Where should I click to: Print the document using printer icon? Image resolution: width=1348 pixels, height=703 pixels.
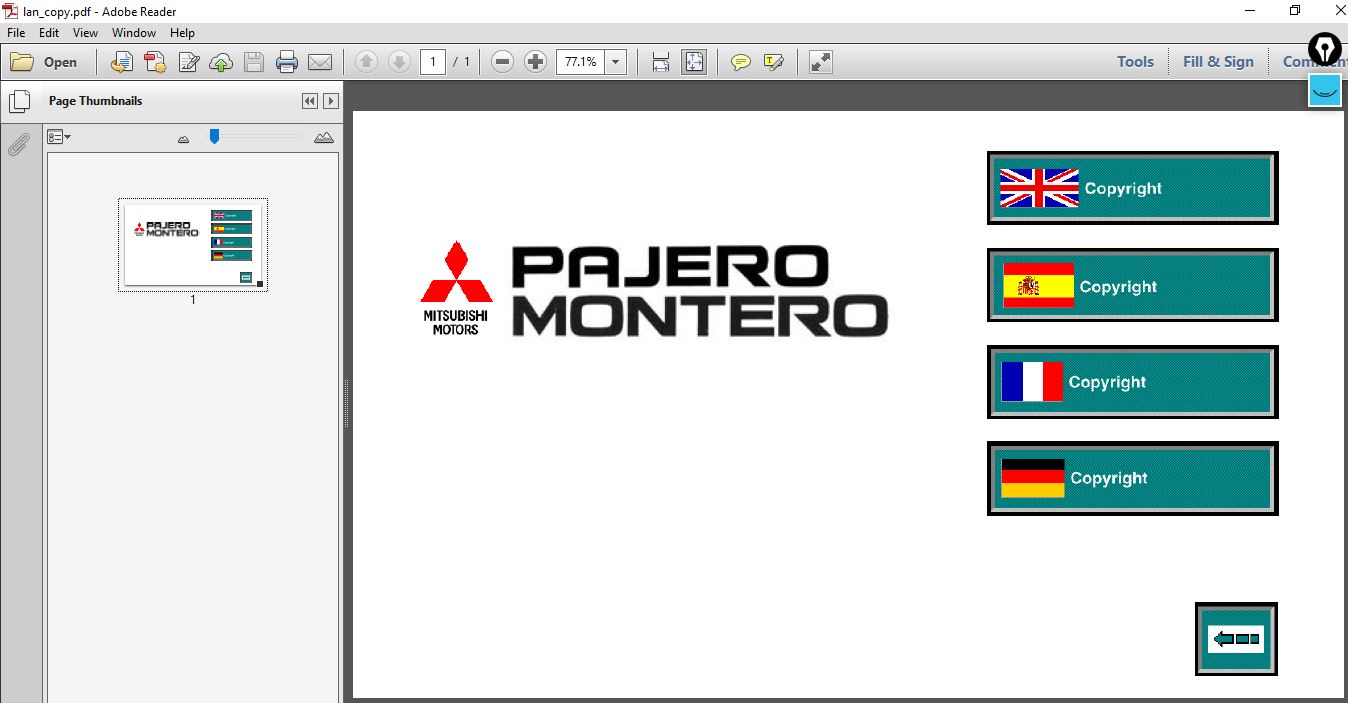tap(287, 62)
